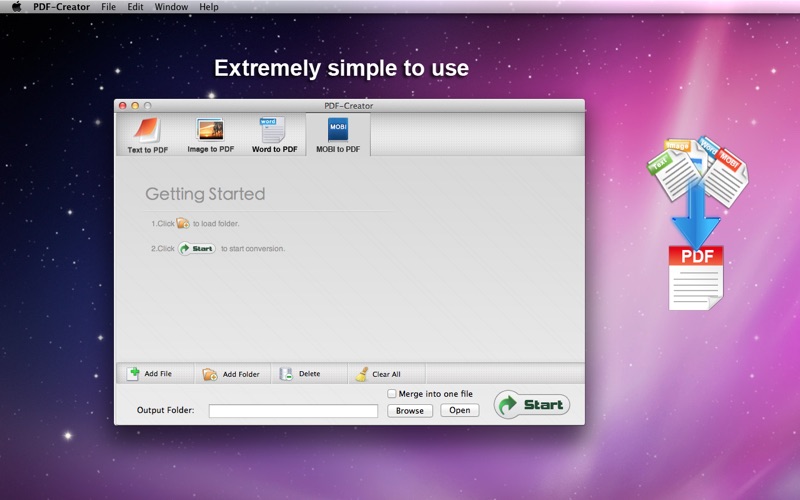
Task: Enable Merge into one file checkbox
Action: click(391, 393)
